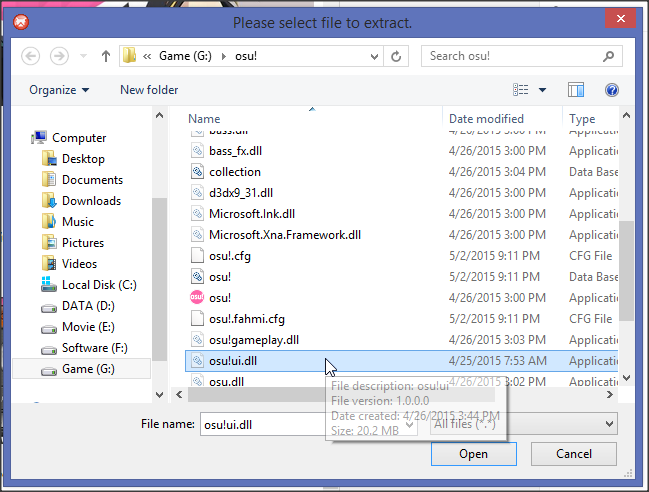Select the osu!gameplay.dll file
The width and height of the screenshot is (649, 492).
tap(254, 340)
